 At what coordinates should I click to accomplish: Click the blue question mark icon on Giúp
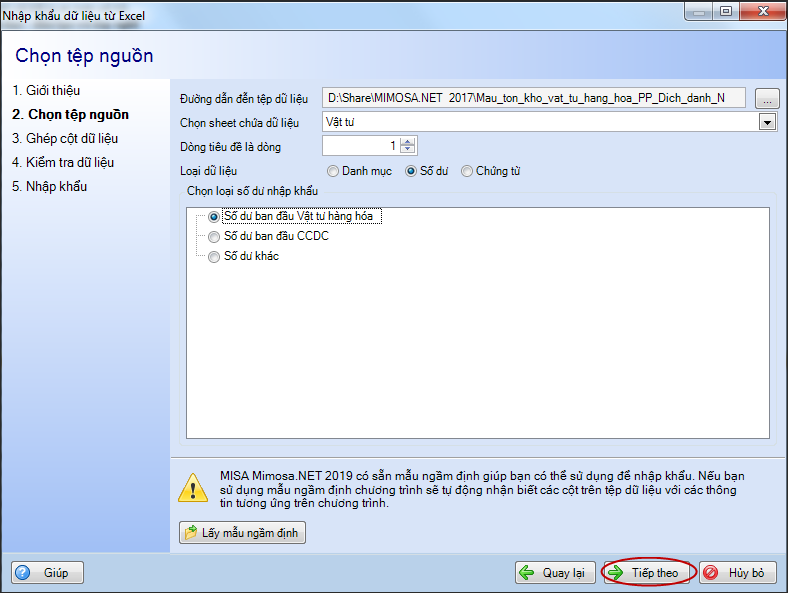[x=23, y=572]
